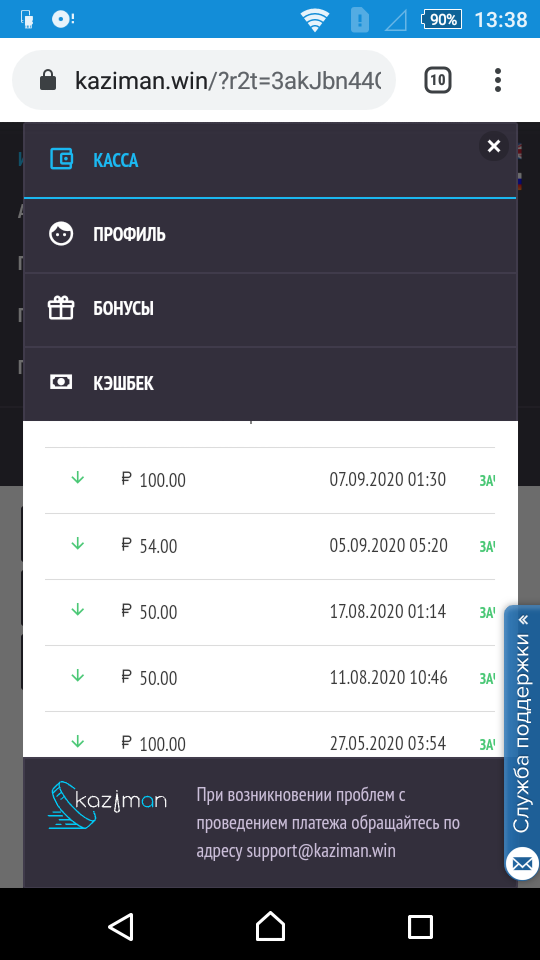Select the Профиль face icon
Viewport: 540px width, 960px height.
pyautogui.click(x=61, y=234)
